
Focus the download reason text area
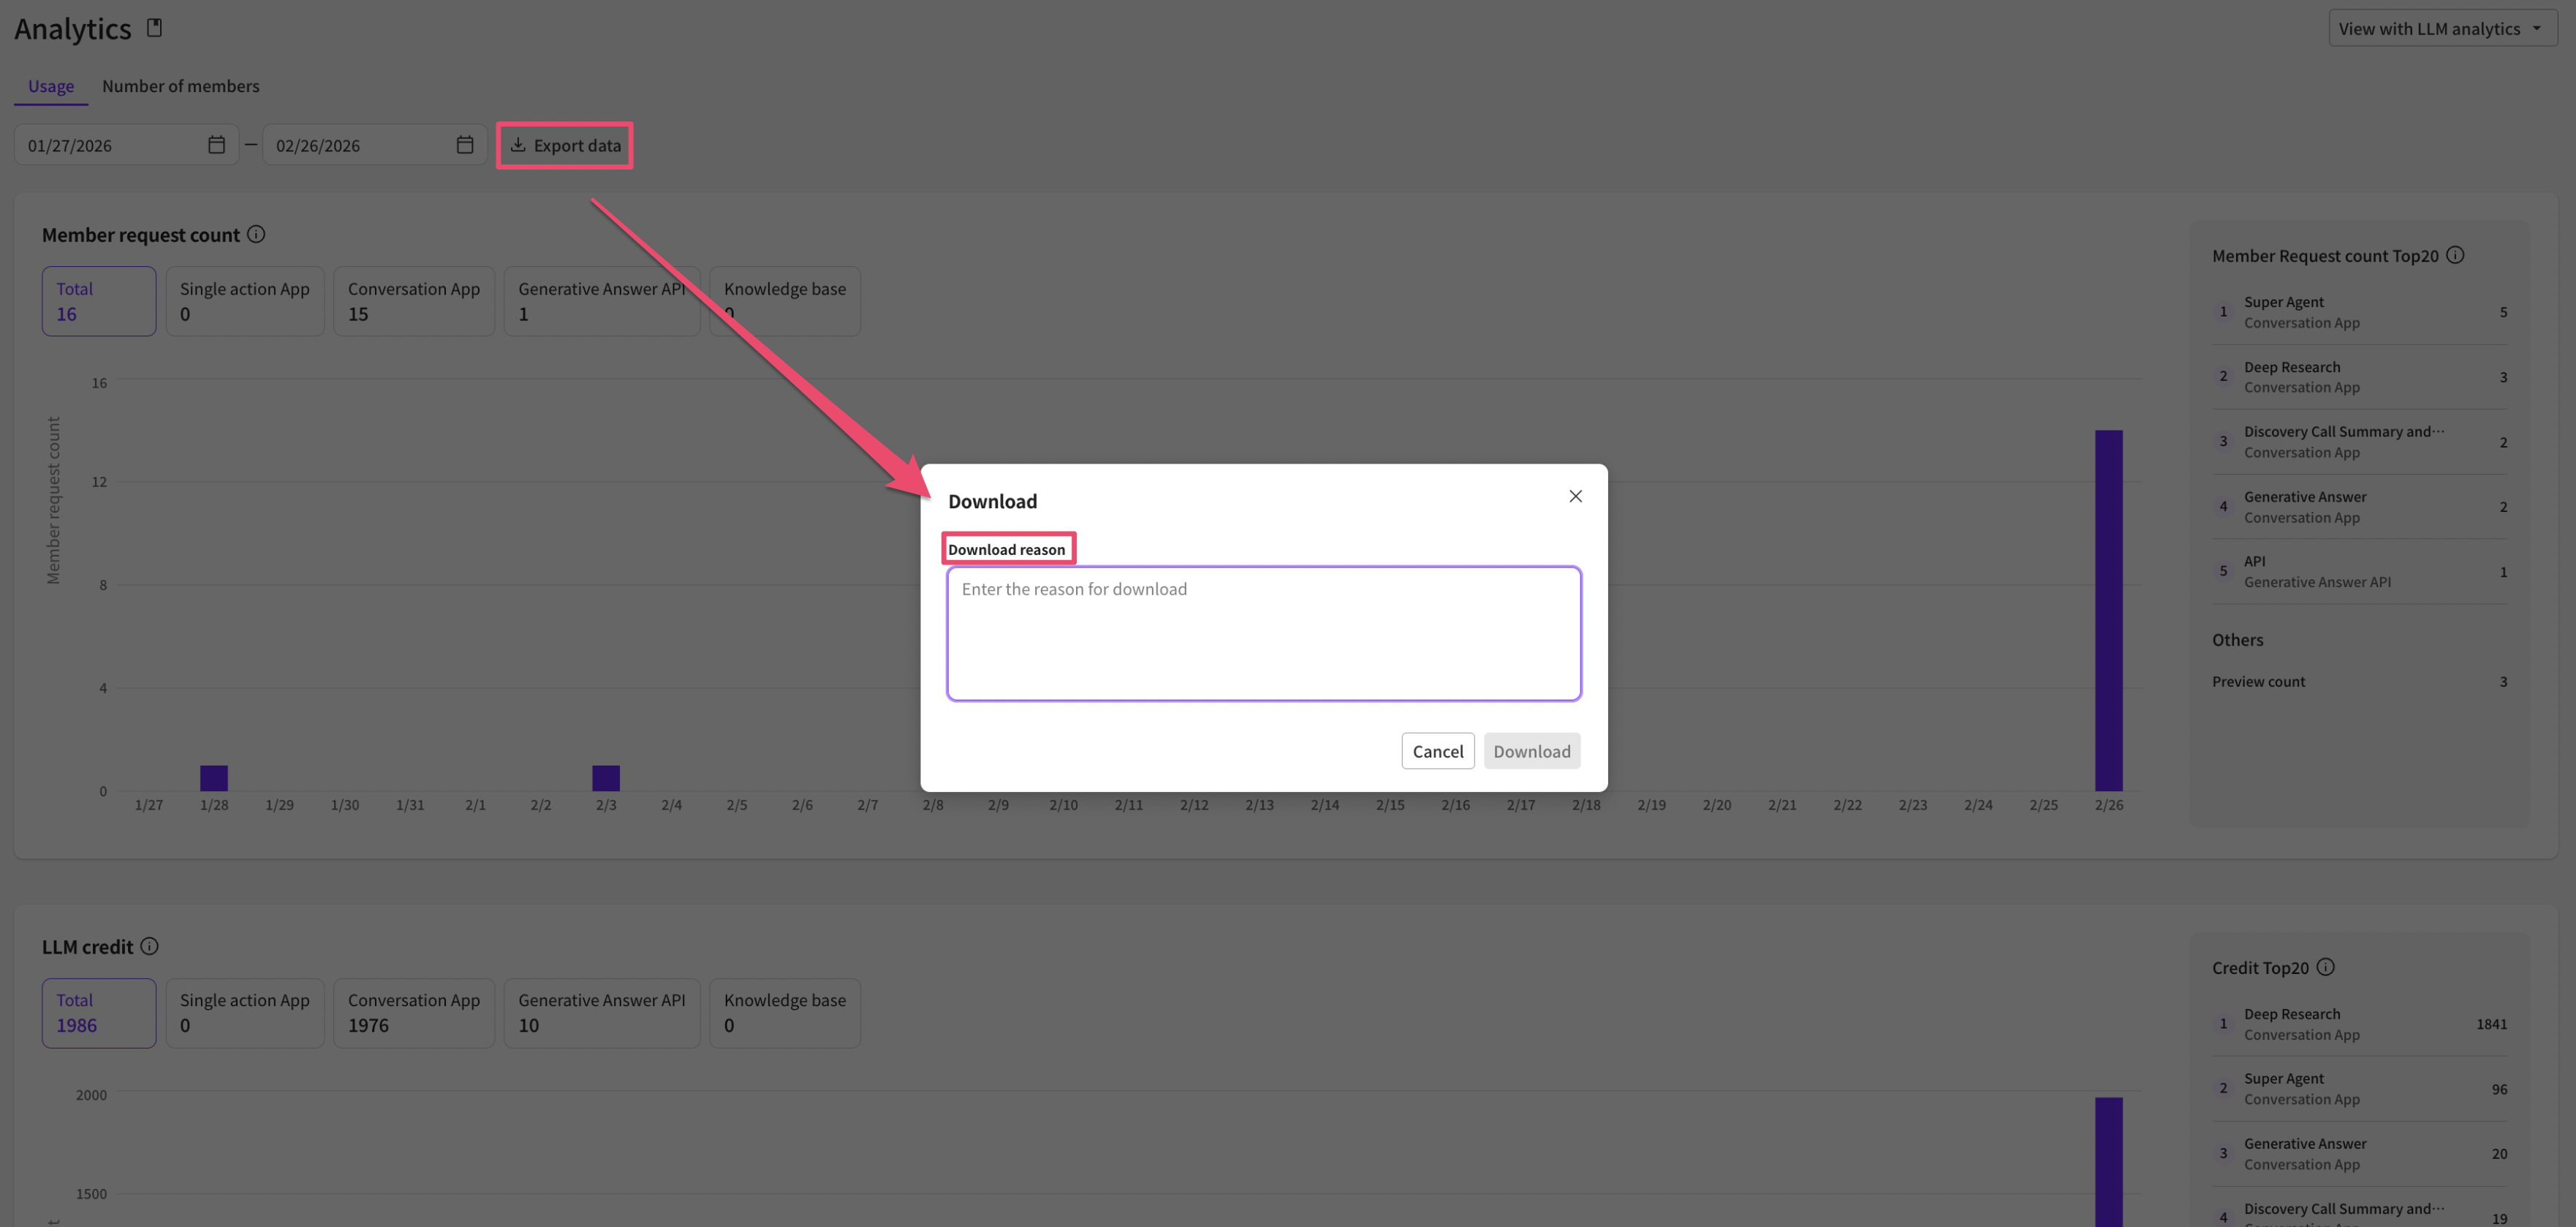point(1263,633)
